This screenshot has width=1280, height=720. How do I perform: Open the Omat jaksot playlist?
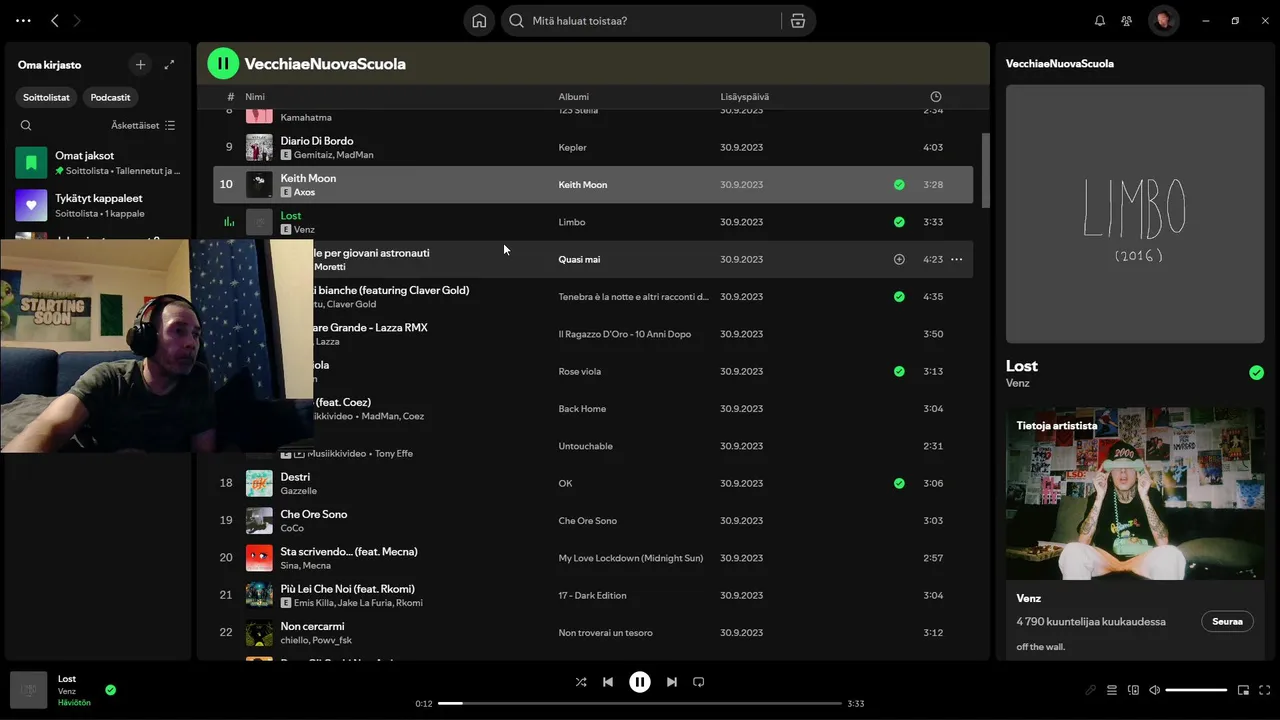98,162
